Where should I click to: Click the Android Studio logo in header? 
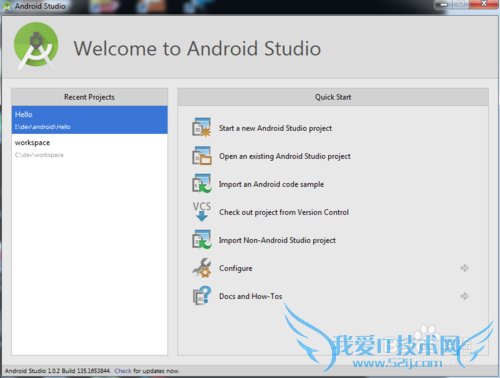[36, 46]
